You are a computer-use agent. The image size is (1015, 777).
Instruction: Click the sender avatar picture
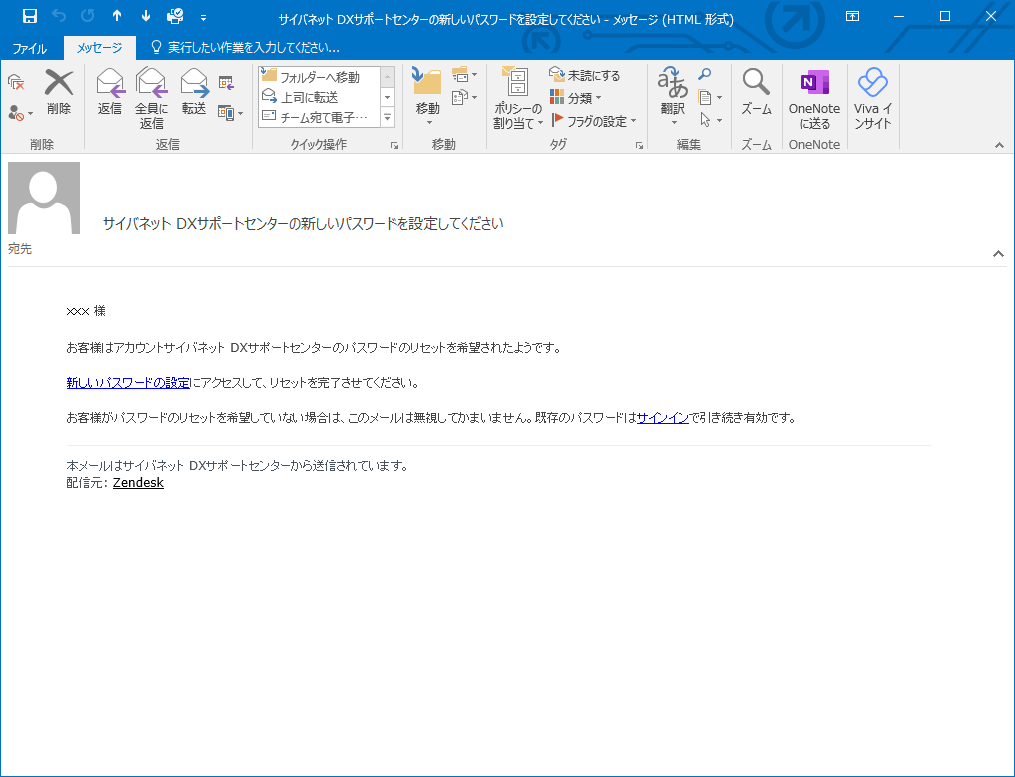coord(44,197)
